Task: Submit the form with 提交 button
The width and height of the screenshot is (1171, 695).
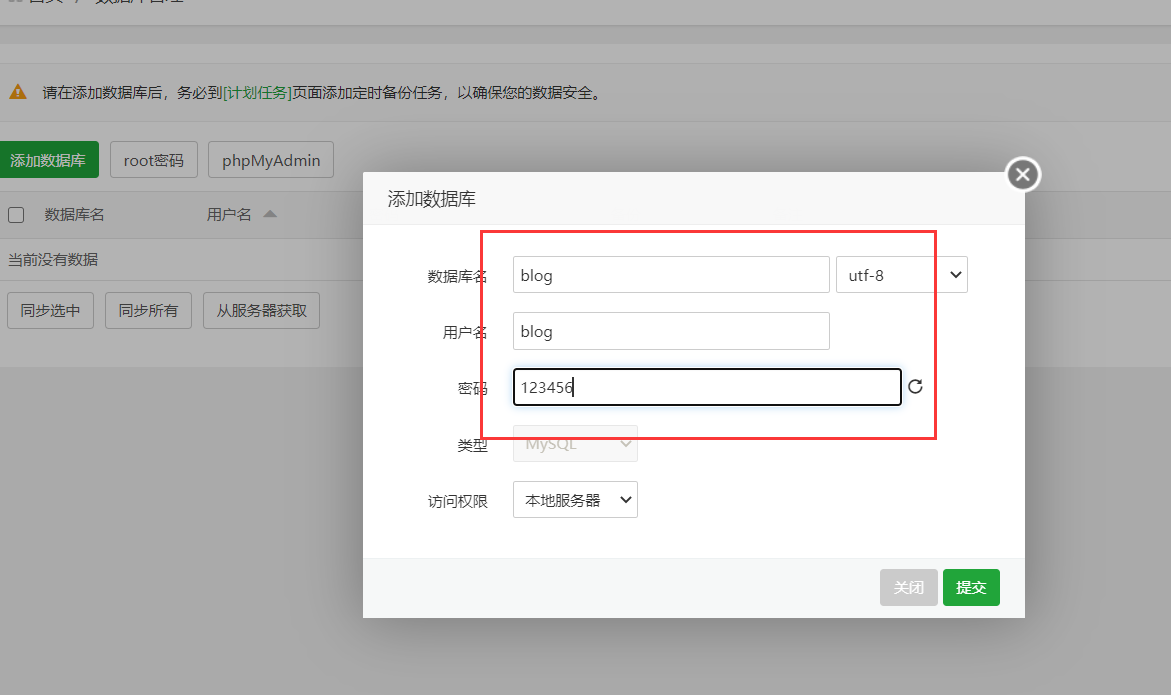Action: [971, 588]
